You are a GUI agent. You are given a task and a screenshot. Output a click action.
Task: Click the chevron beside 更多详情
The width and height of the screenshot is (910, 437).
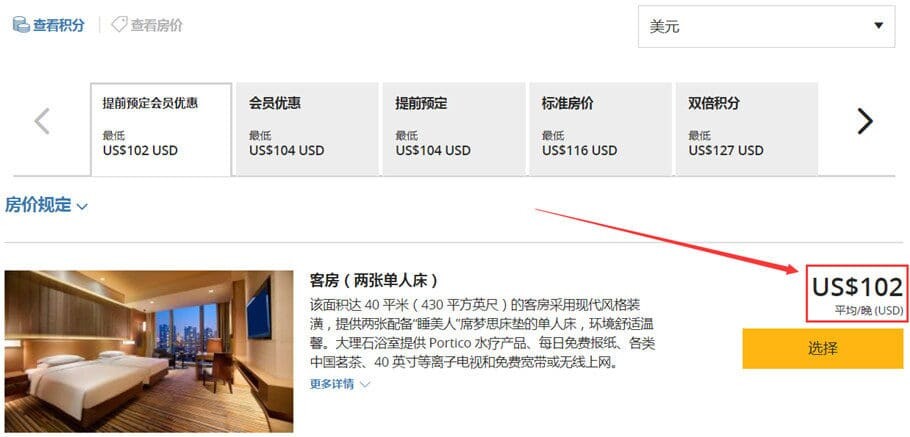[365, 384]
